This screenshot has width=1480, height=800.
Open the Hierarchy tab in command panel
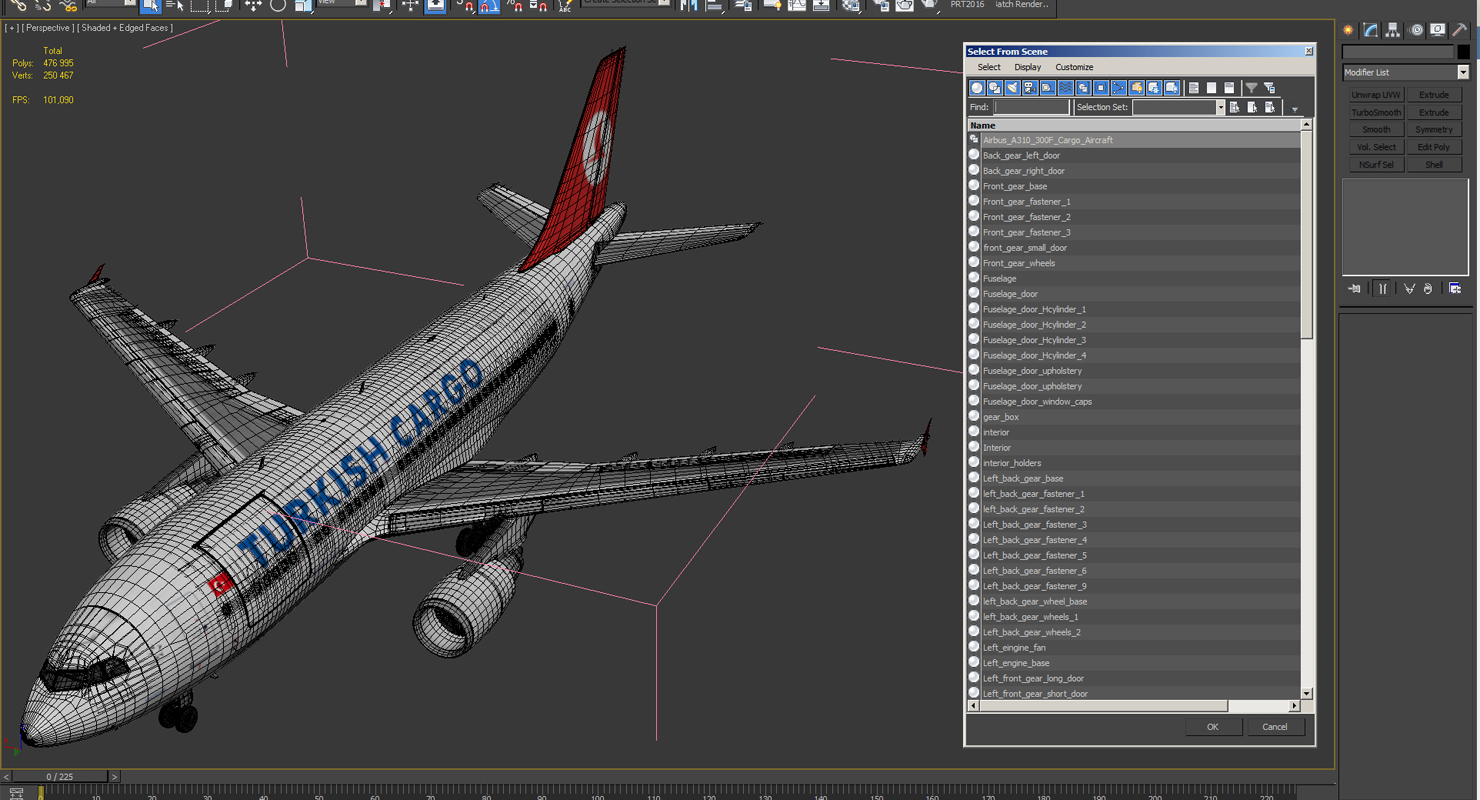(x=1393, y=30)
